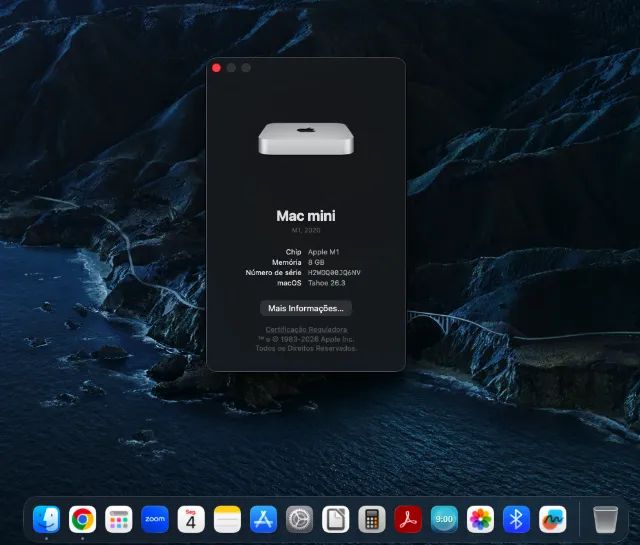The height and width of the screenshot is (545, 640).
Task: Launch Freeform from the Dock
Action: coord(553,519)
